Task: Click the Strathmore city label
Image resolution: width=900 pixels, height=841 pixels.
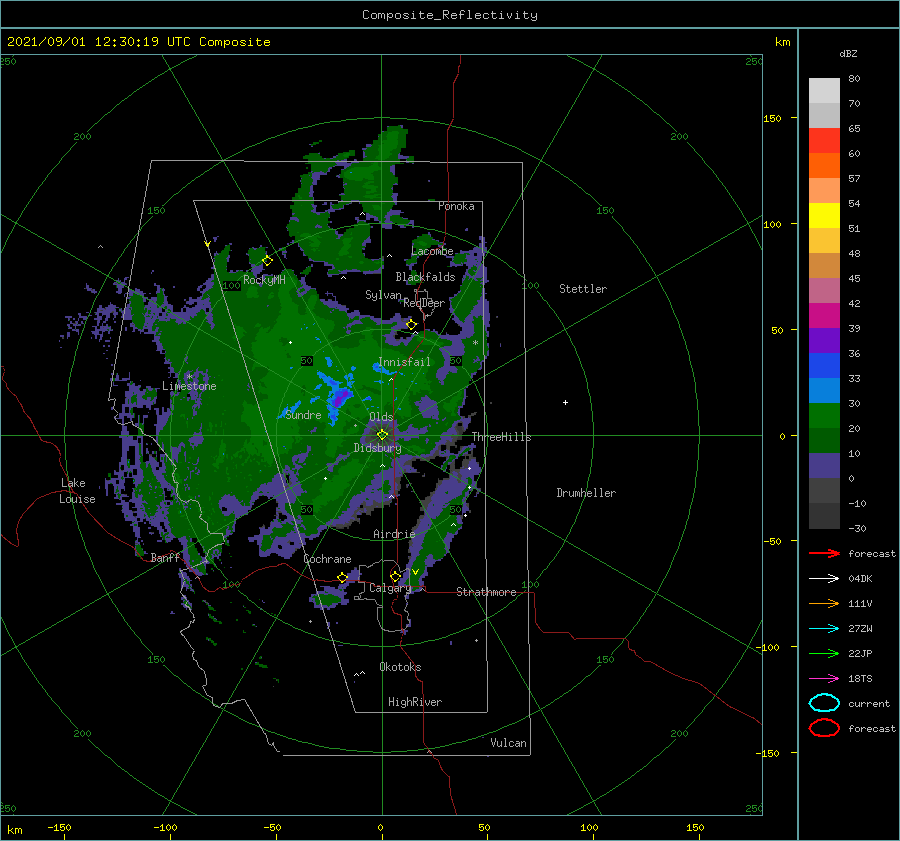Action: point(486,592)
